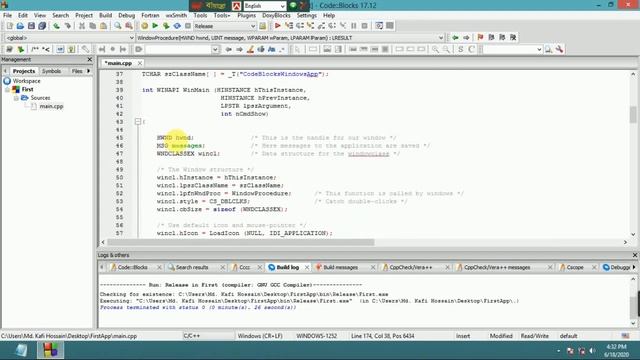The width and height of the screenshot is (640, 360).
Task: Click the Read/Write status bar entry
Action: tap(534, 336)
